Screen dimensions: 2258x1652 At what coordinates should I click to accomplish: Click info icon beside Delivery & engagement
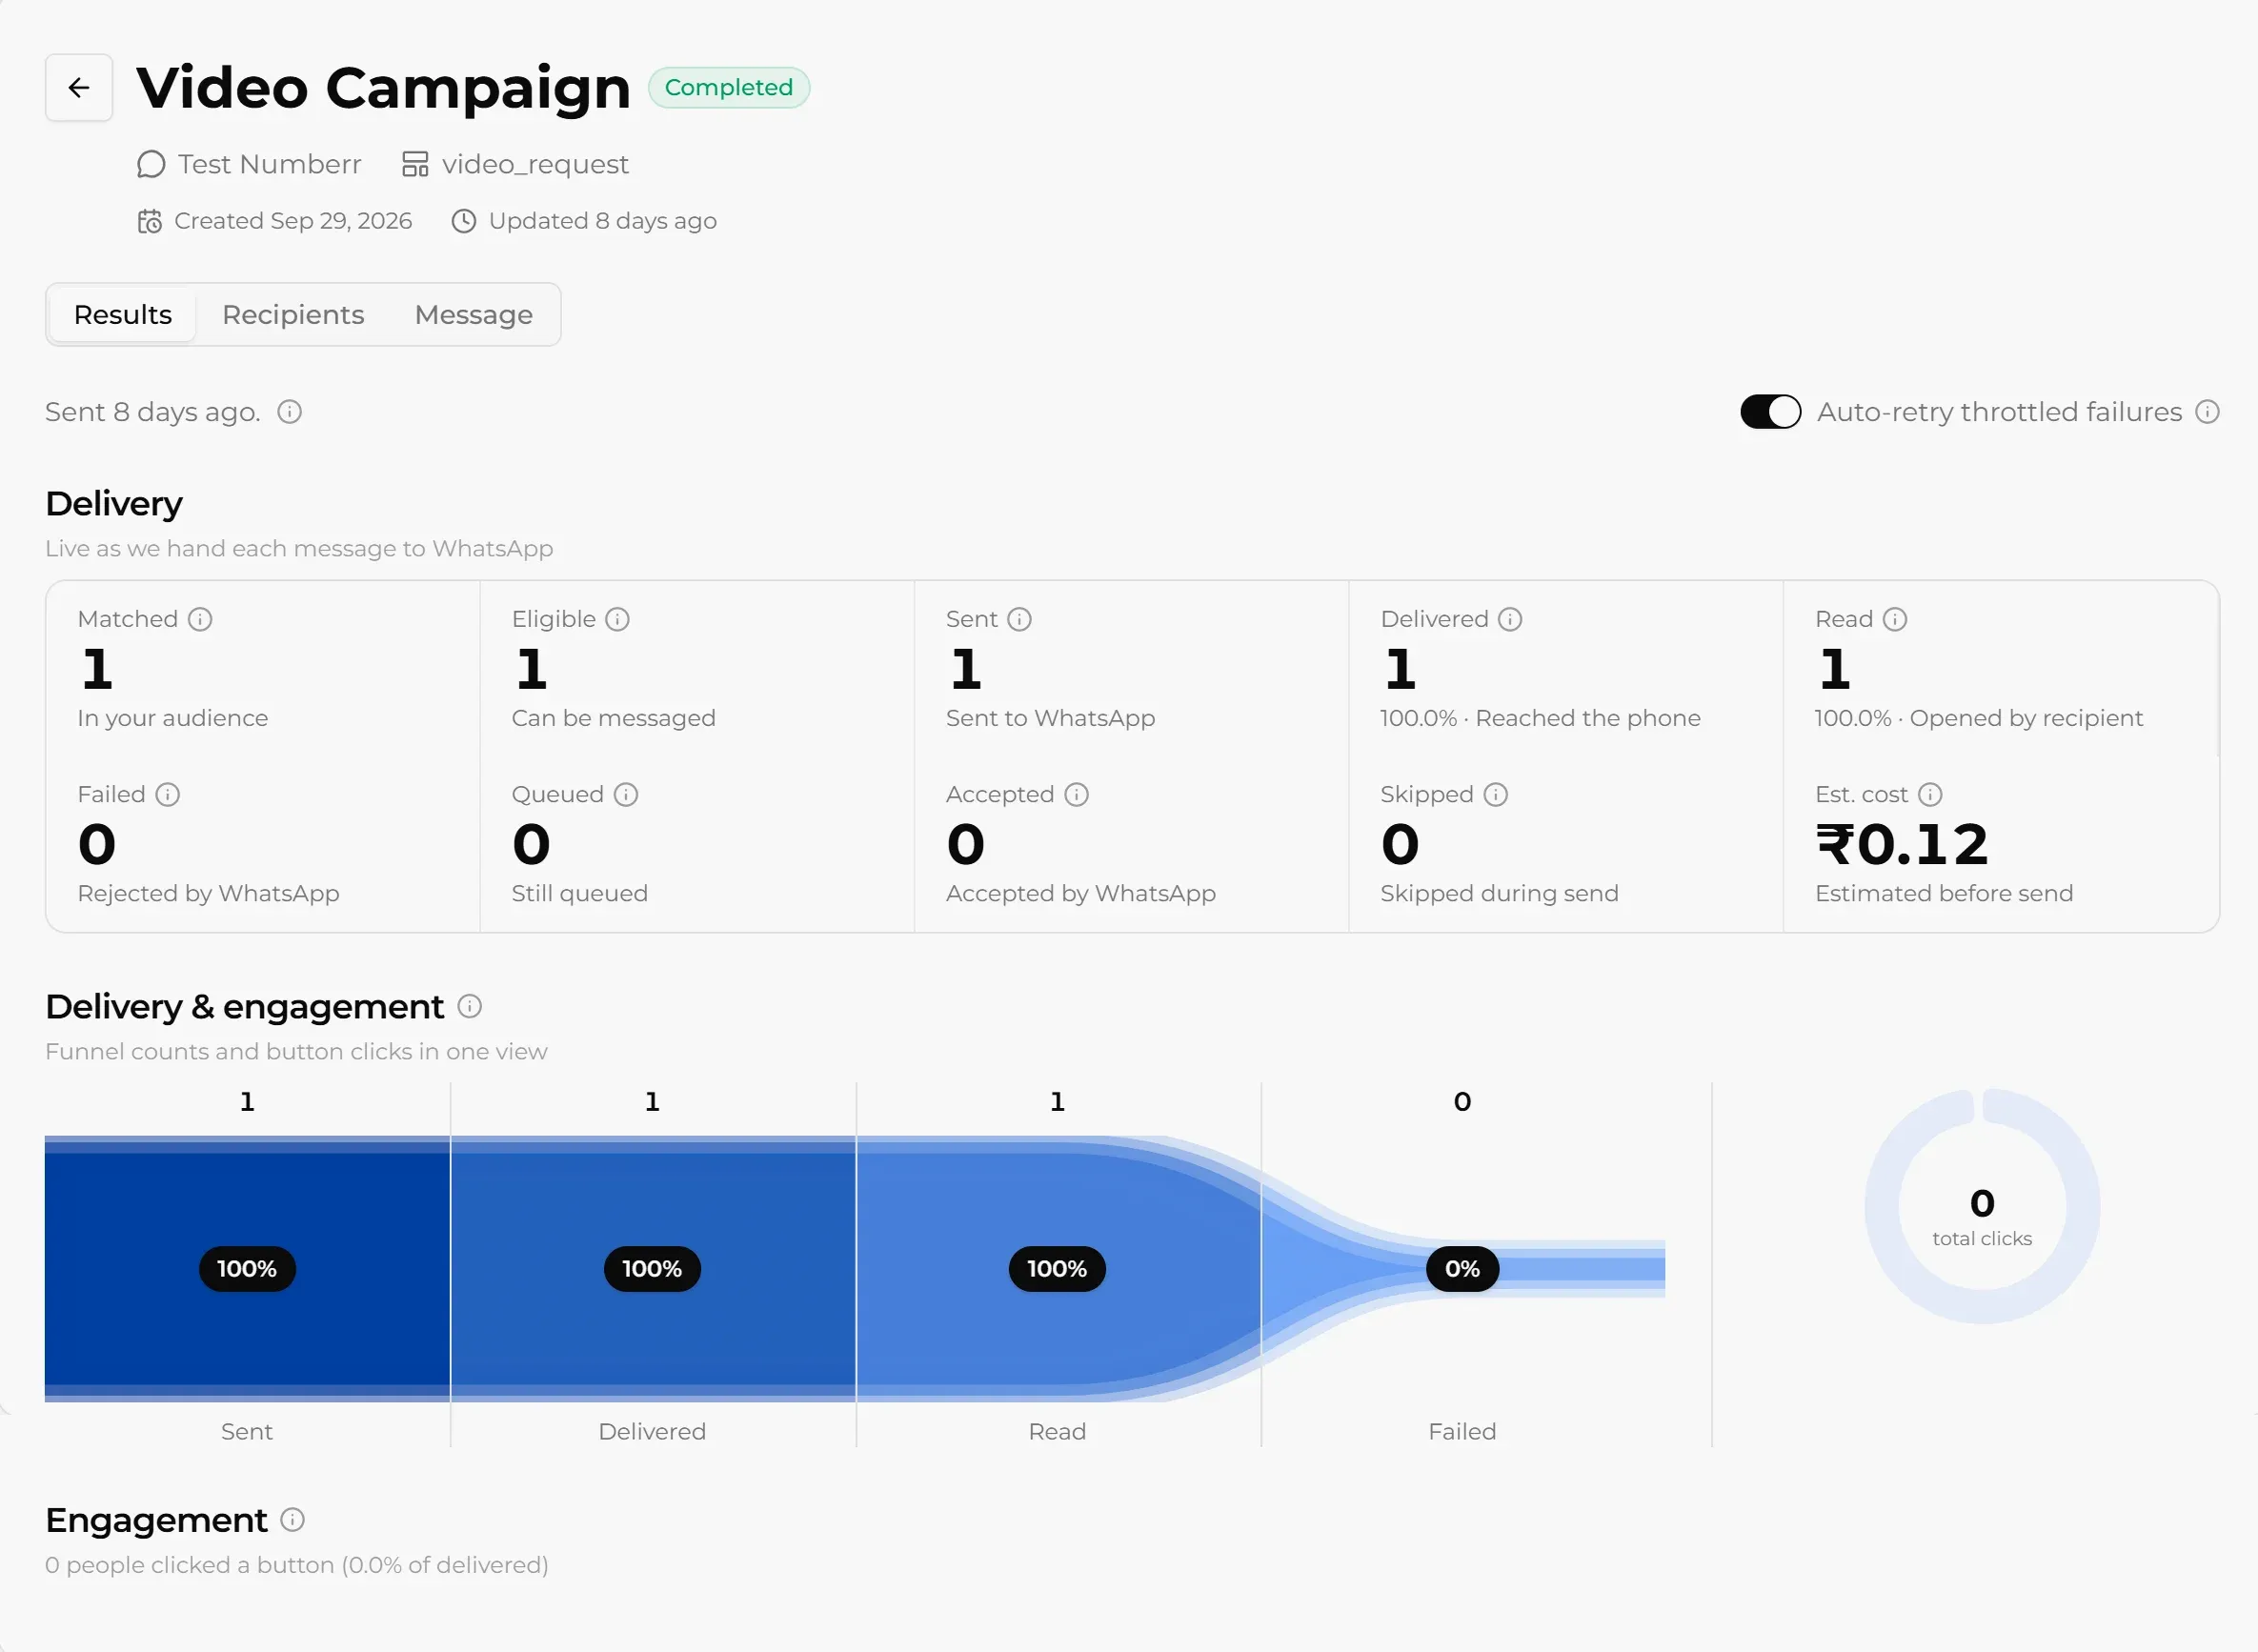pos(470,1006)
